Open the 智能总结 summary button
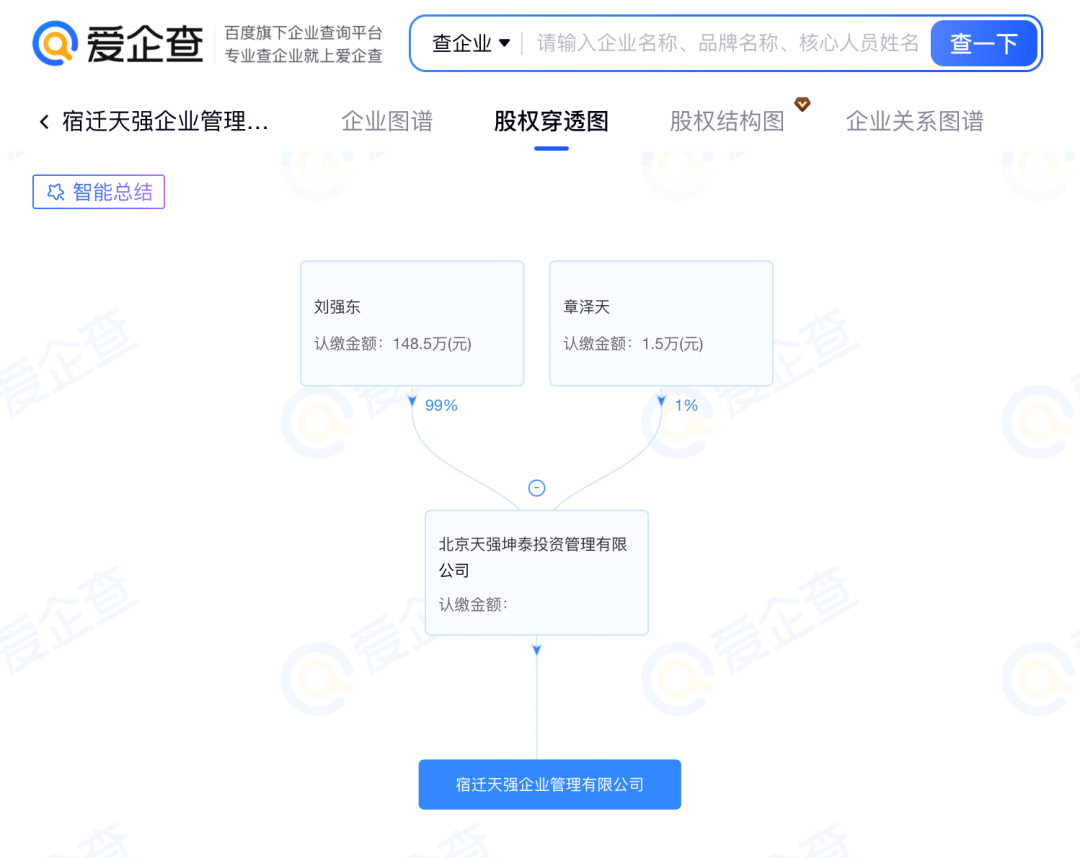This screenshot has width=1080, height=858. point(99,192)
